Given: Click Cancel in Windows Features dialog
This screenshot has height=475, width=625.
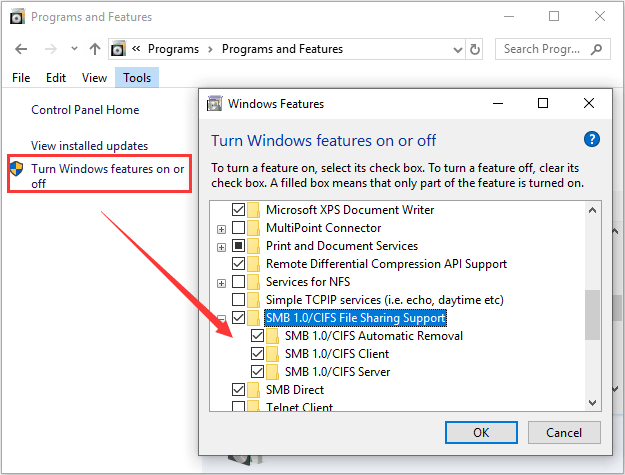Looking at the screenshot, I should (x=564, y=432).
